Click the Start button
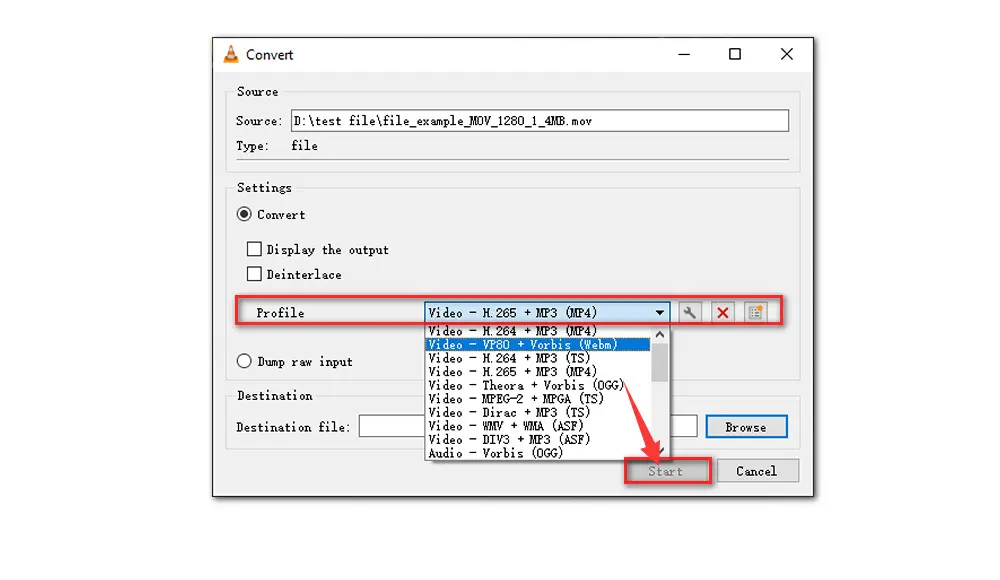 [665, 471]
